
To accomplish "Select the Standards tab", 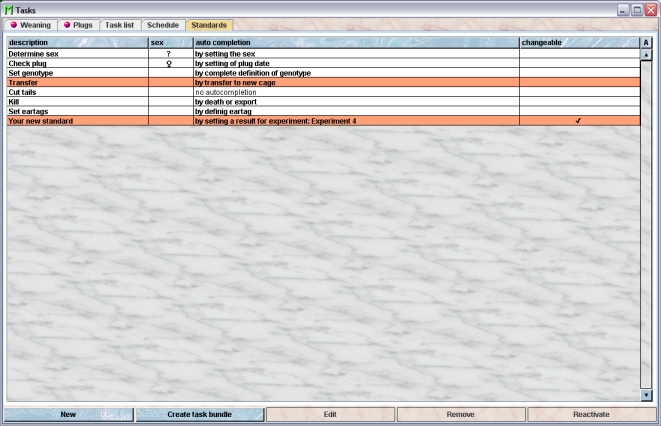I will tap(210, 24).
